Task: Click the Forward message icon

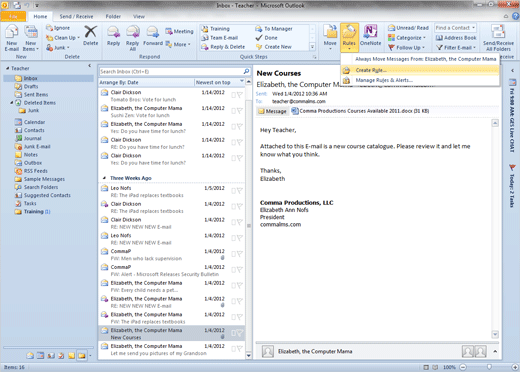Action: pyautogui.click(x=153, y=35)
